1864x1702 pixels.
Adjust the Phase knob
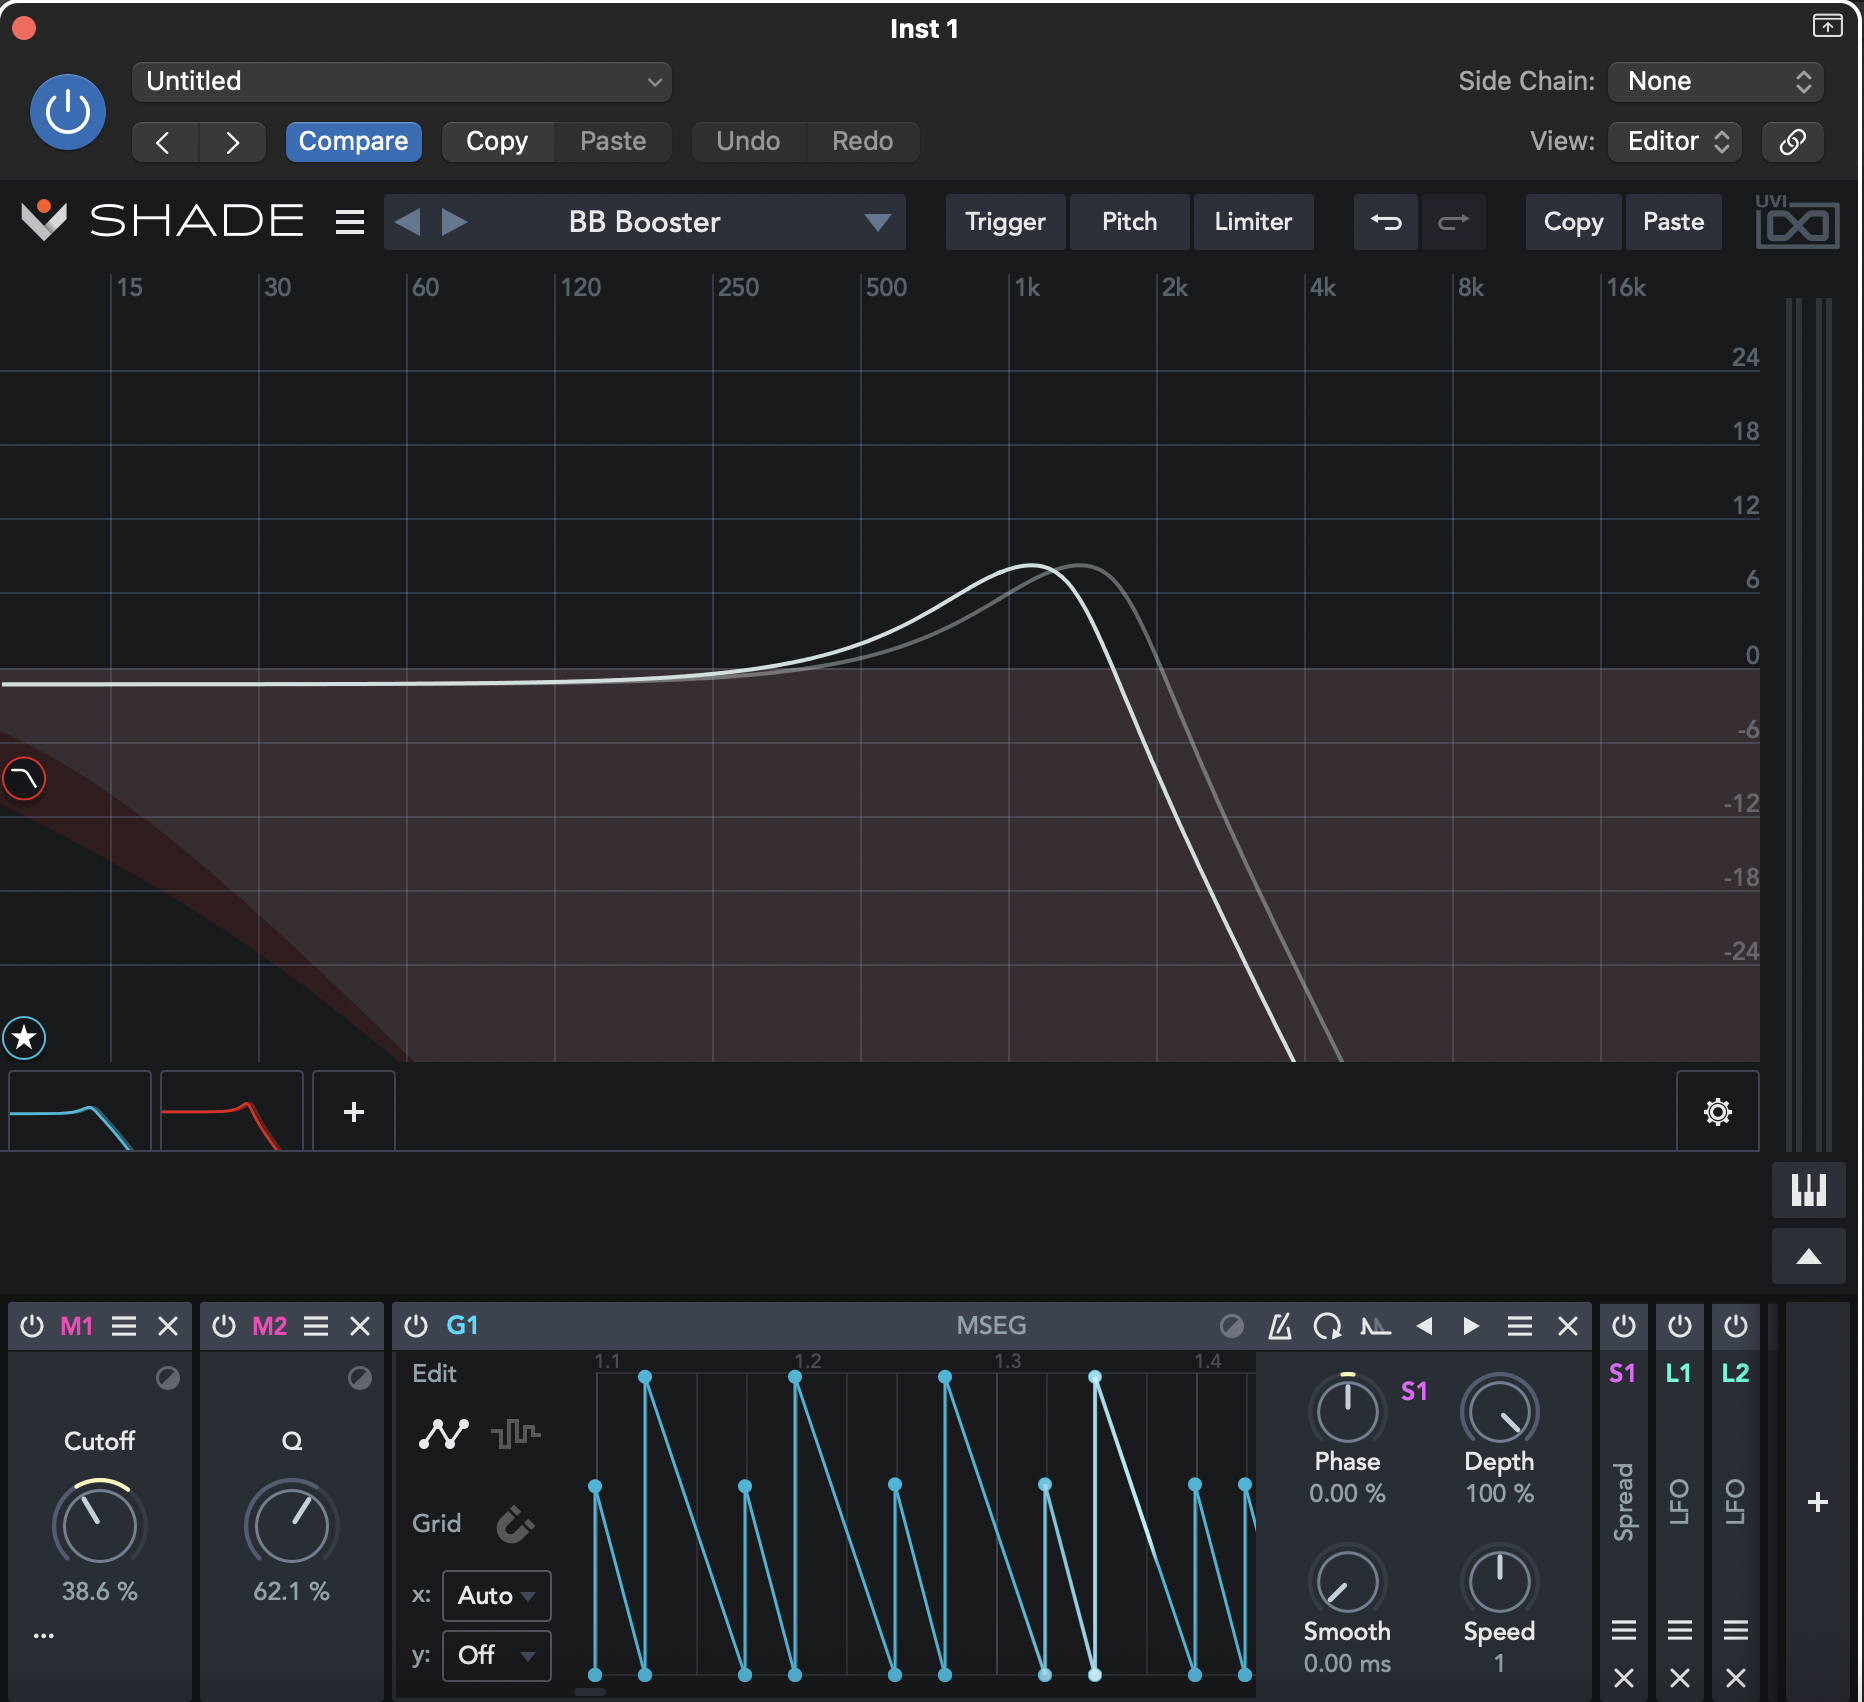[1347, 1411]
